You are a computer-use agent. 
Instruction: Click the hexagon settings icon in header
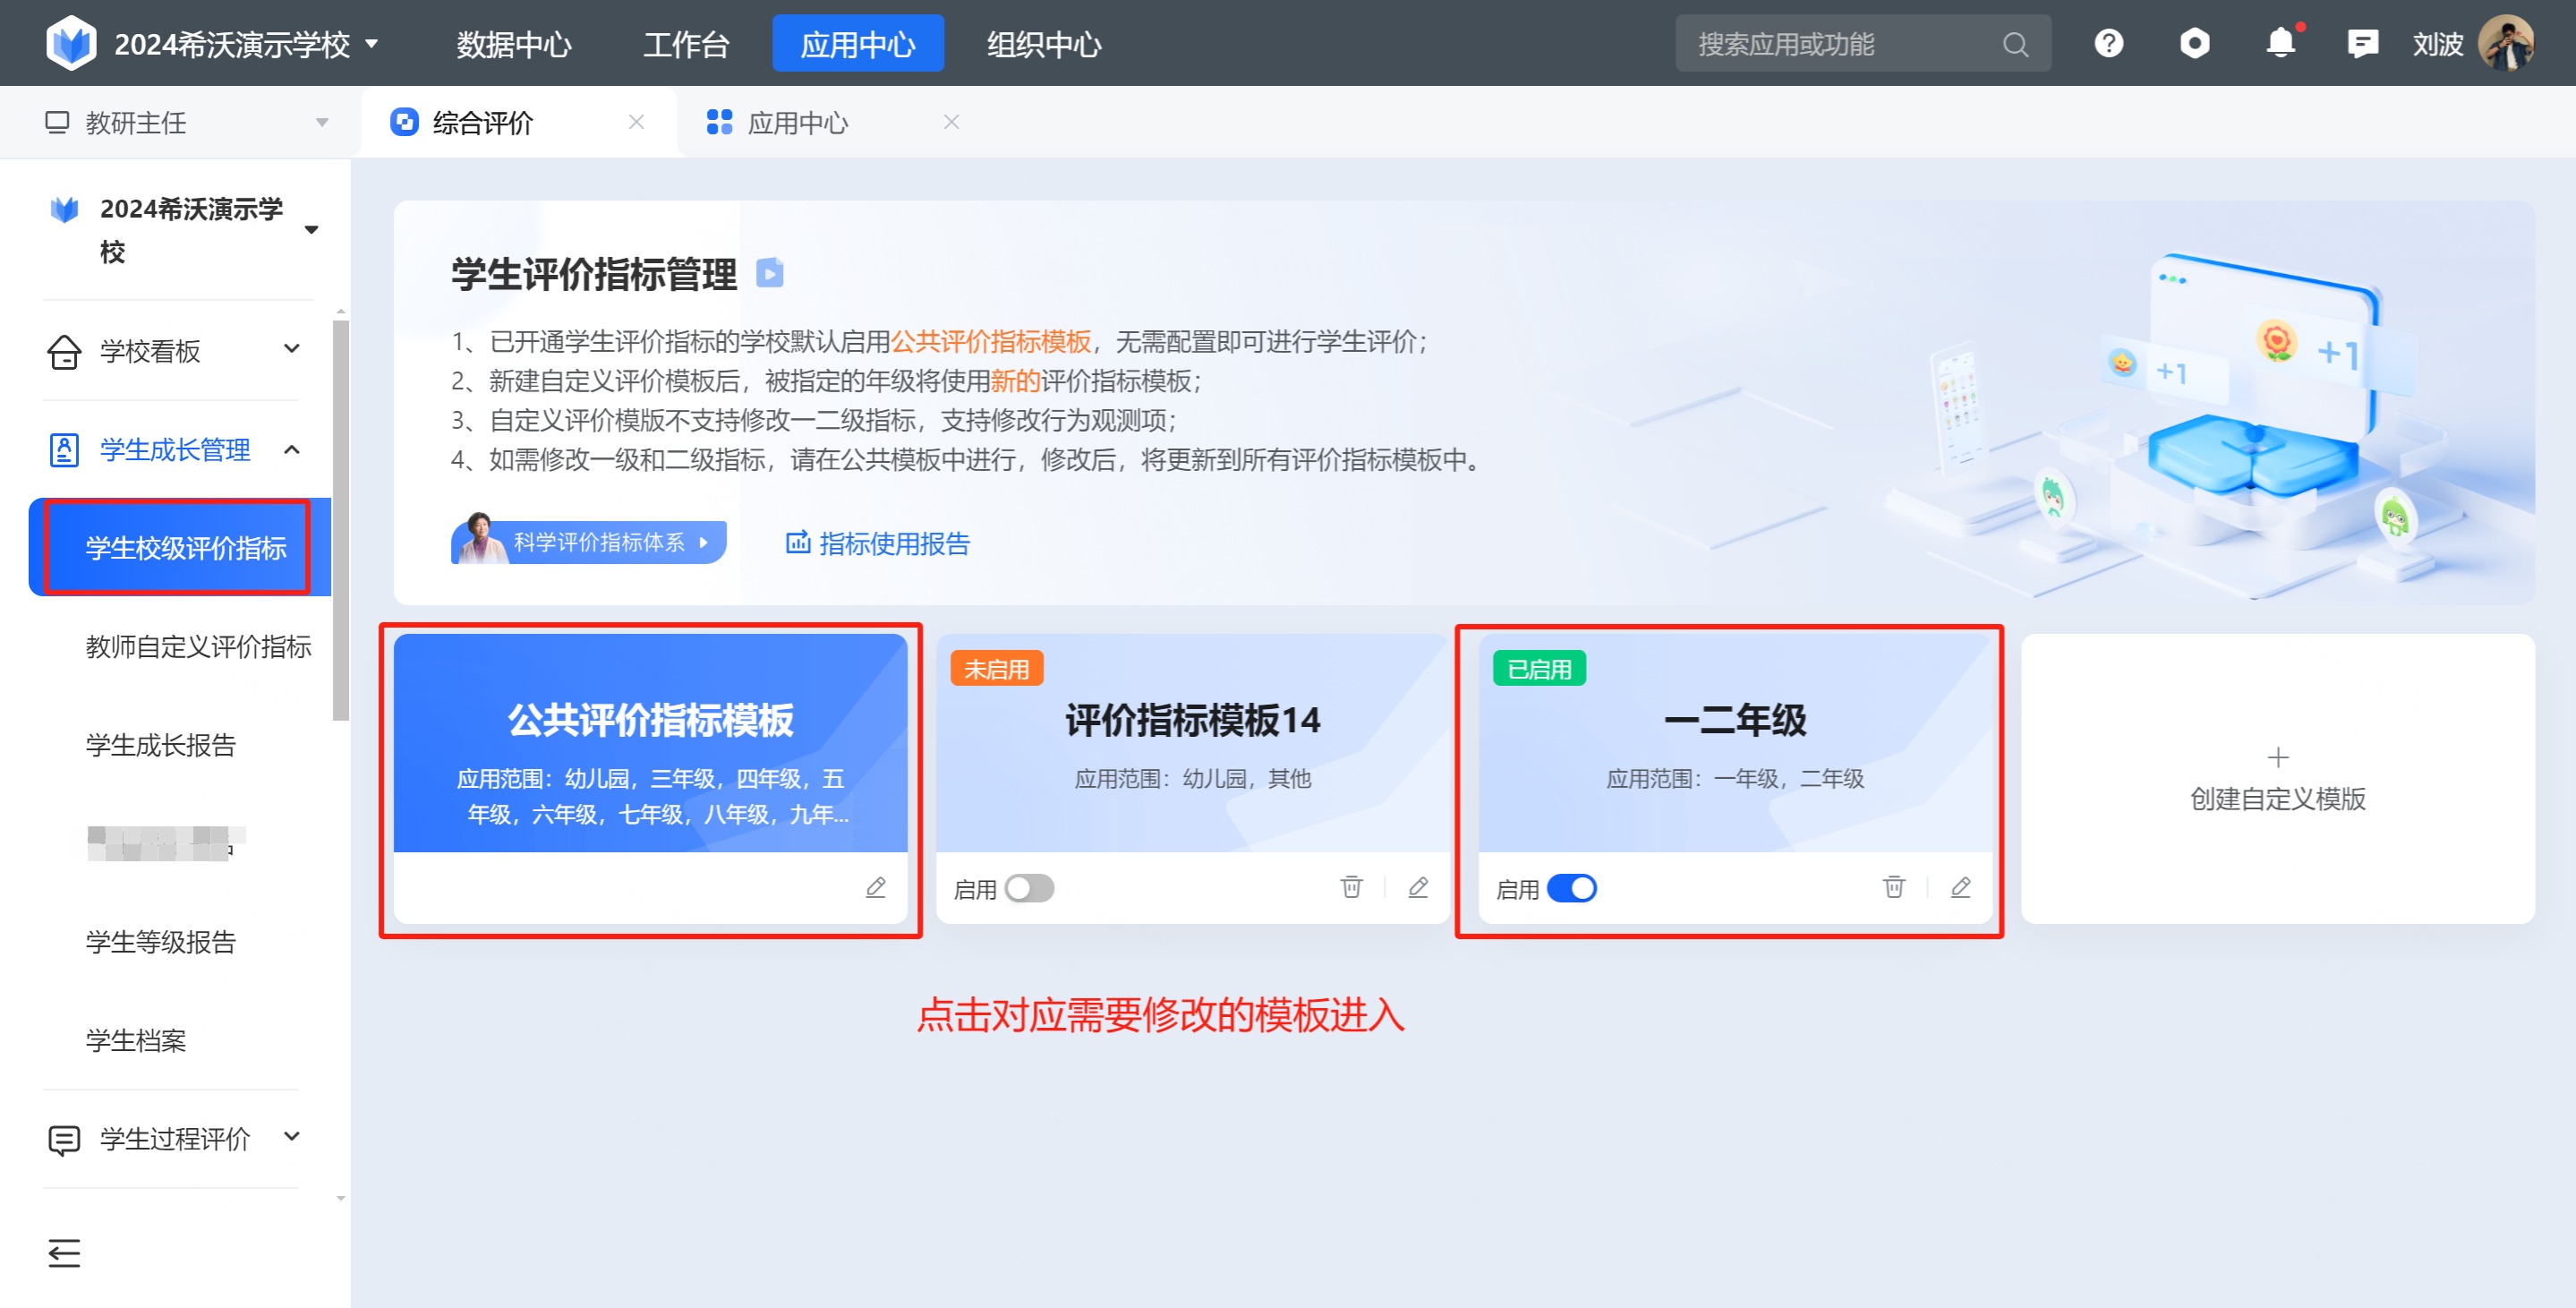click(2194, 44)
